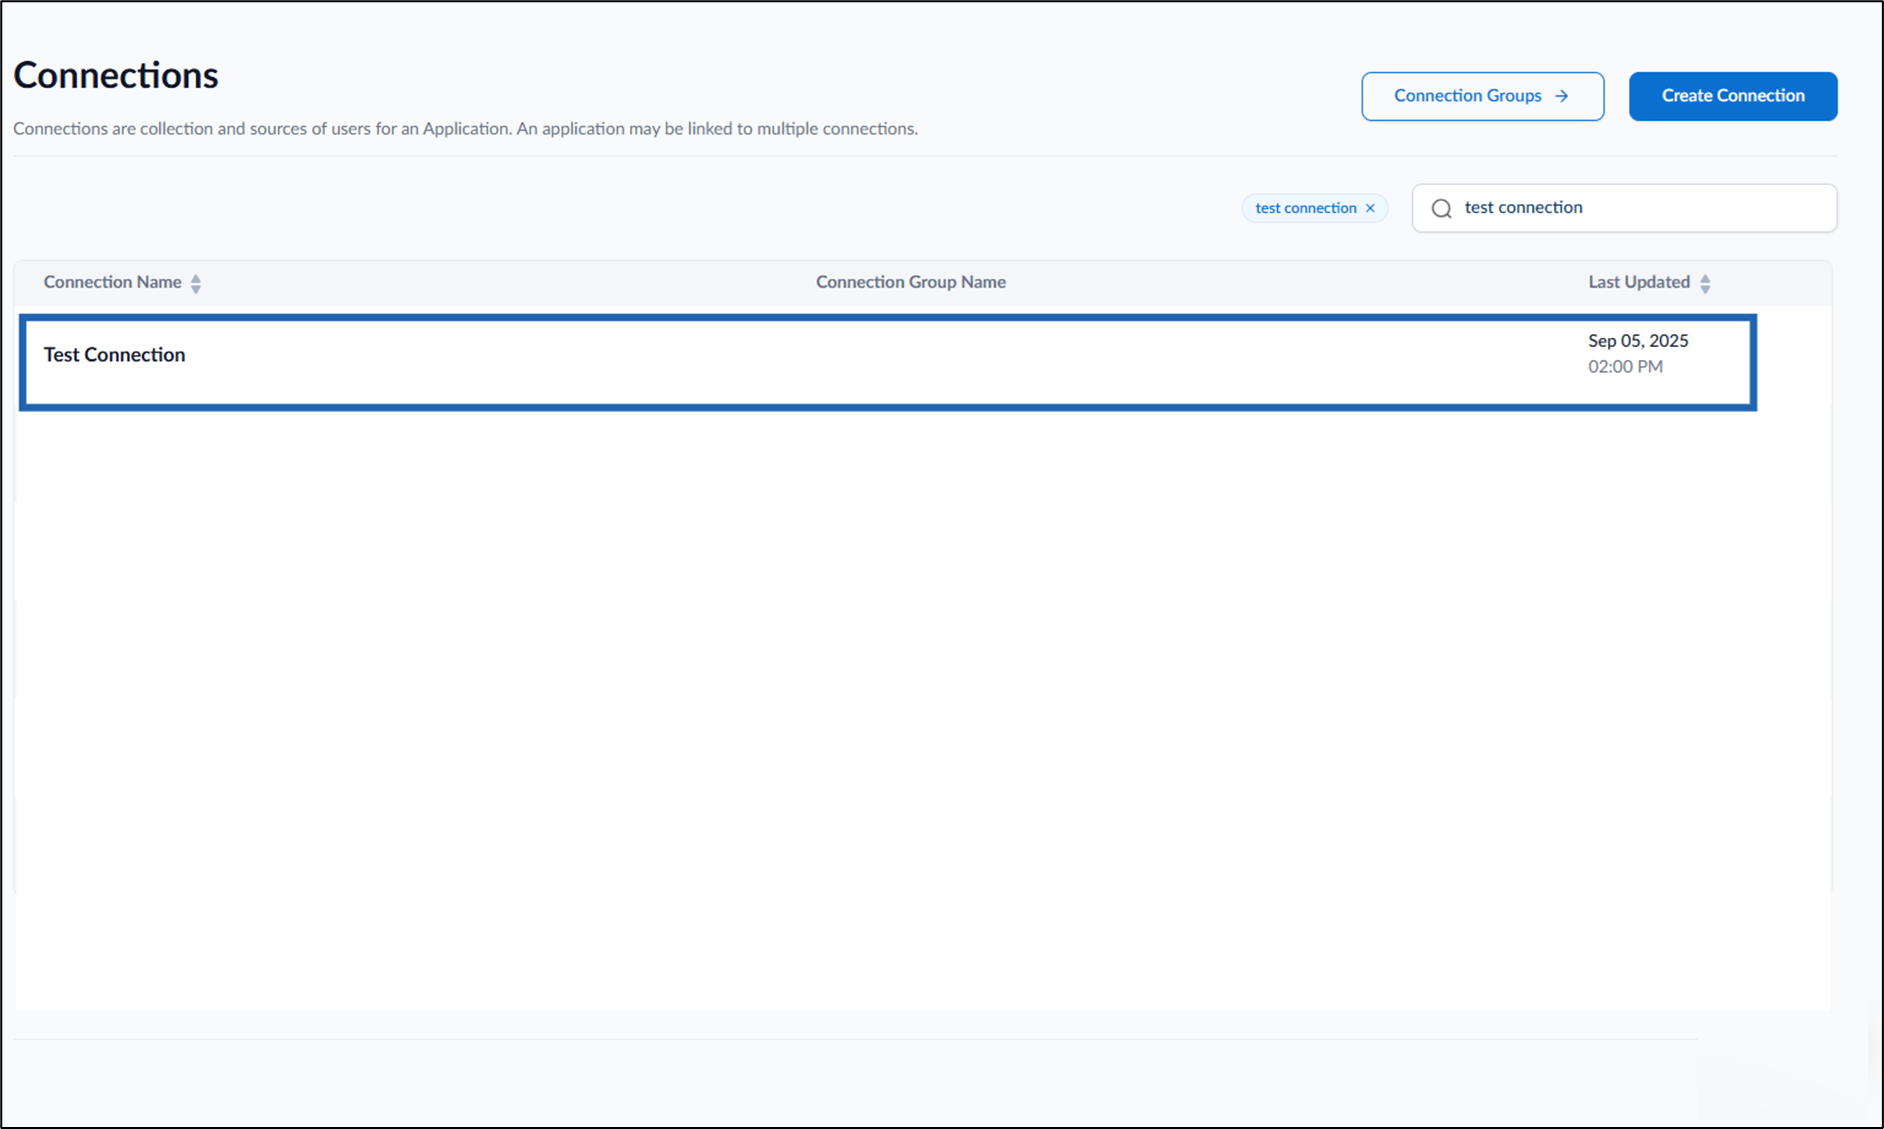
Task: Click the Connection Group Name column header
Action: coord(910,282)
